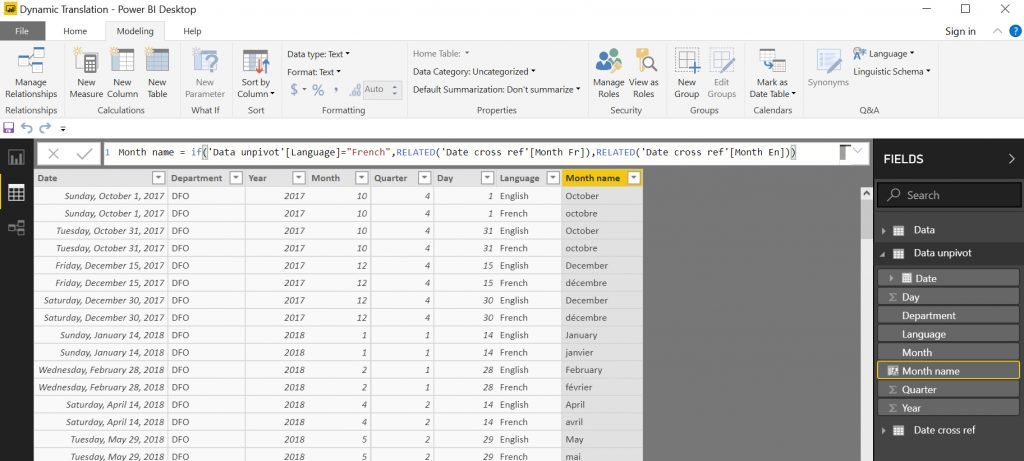Click the Sign in link

(x=959, y=31)
